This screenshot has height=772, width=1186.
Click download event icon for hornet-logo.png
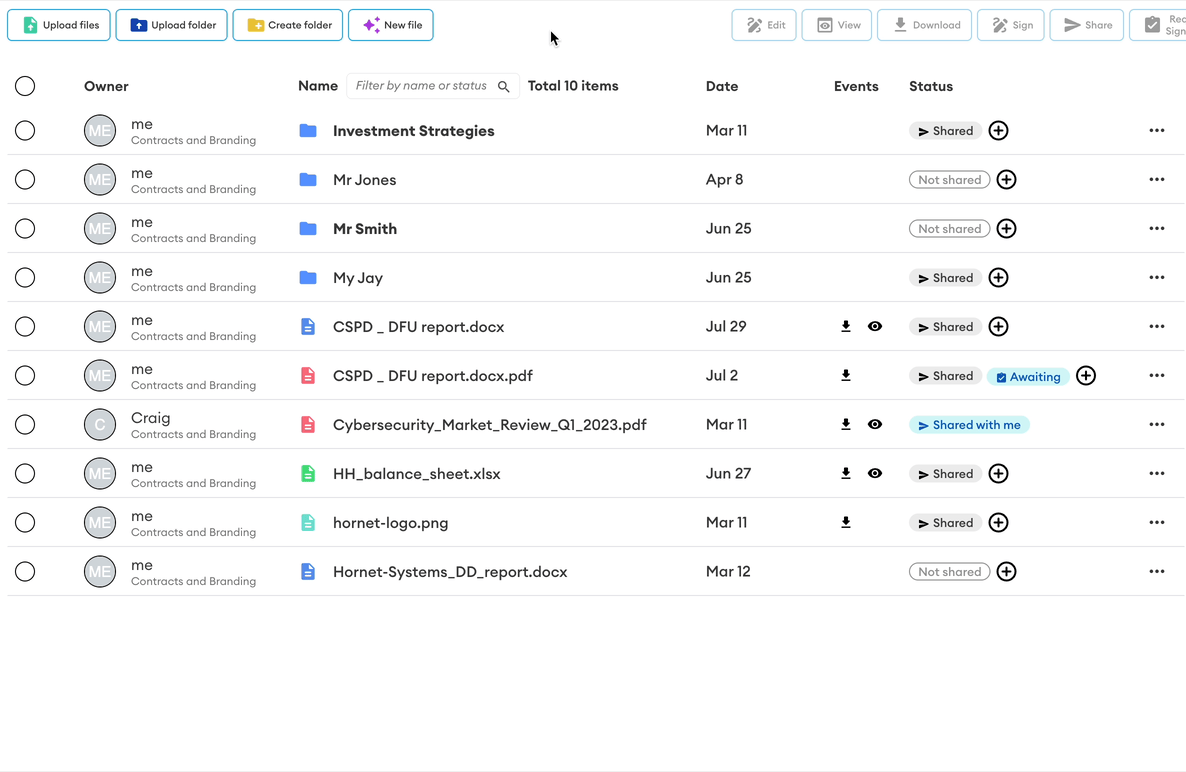pyautogui.click(x=846, y=522)
